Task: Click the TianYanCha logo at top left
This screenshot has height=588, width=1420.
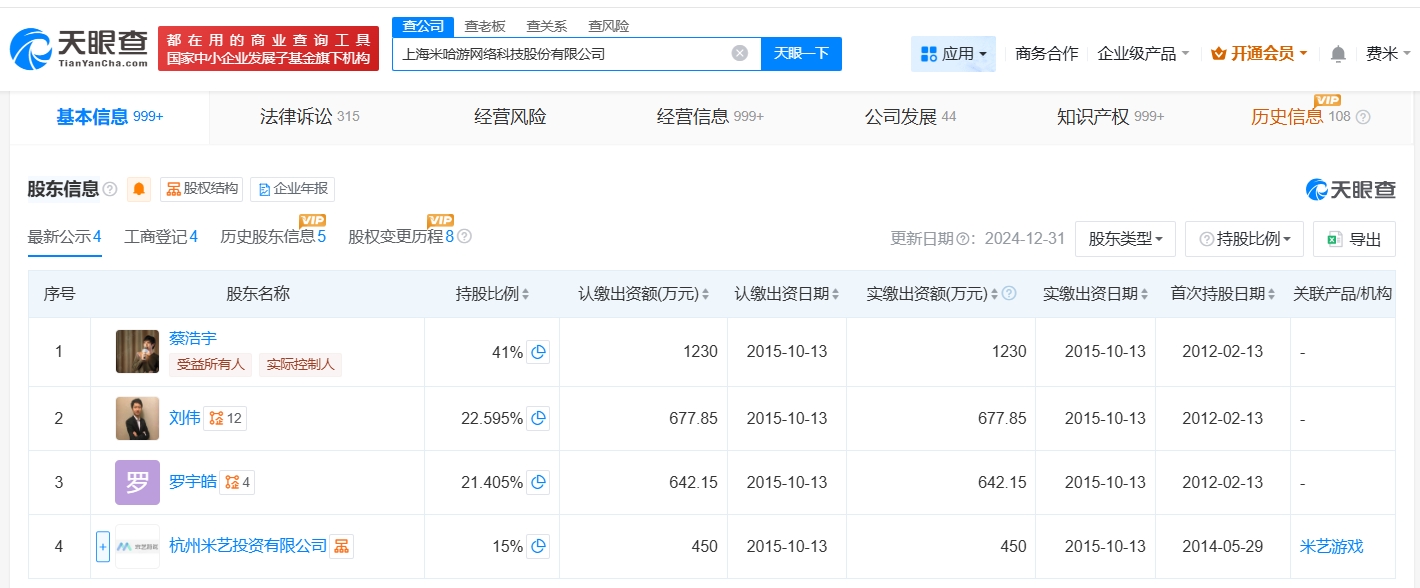Action: tap(78, 46)
